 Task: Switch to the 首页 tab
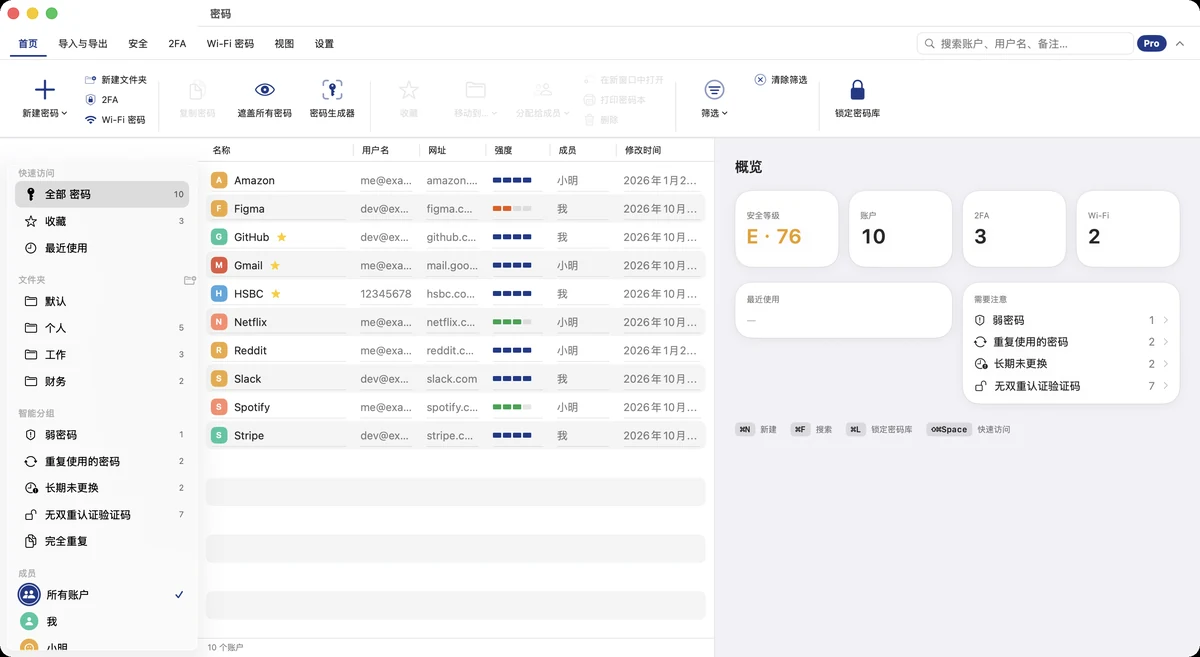pos(28,44)
